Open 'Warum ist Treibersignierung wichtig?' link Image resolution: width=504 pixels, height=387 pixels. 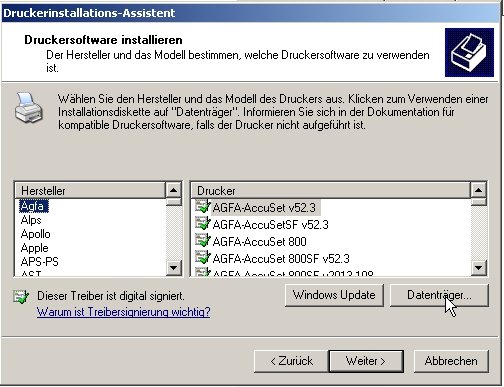tap(124, 312)
